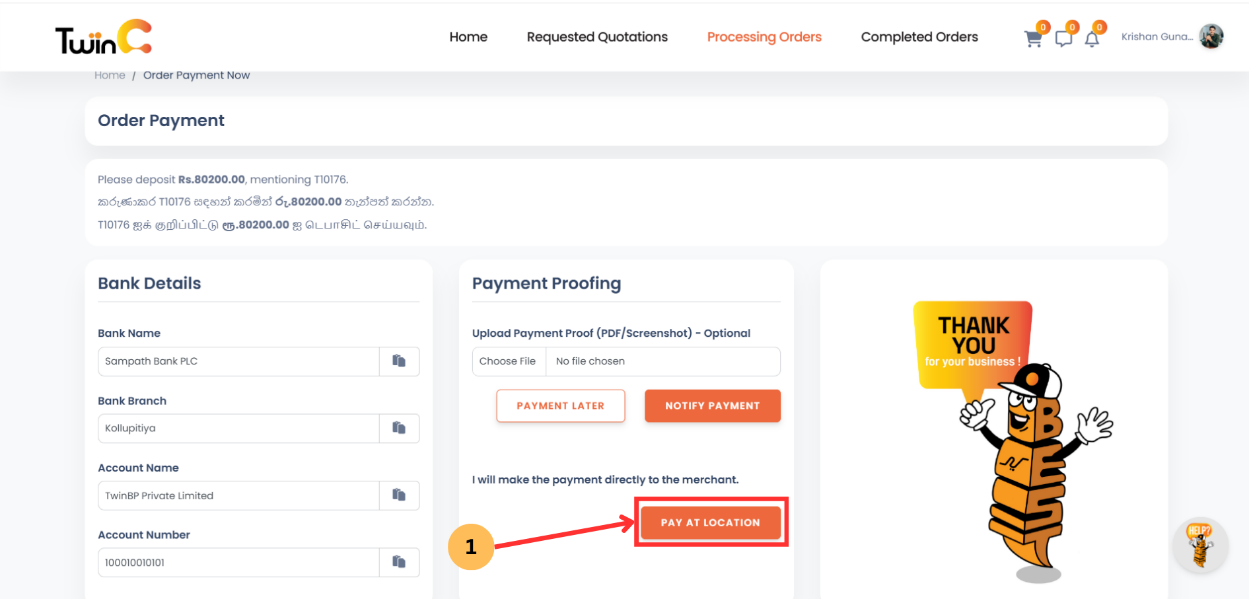Go to the Home menu item
The width and height of the screenshot is (1249, 599).
468,36
